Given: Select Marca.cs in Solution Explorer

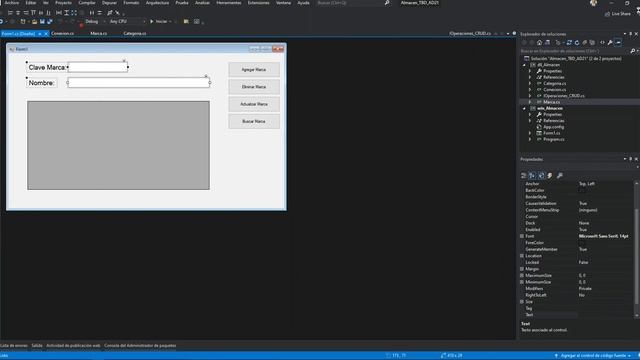Looking at the screenshot, I should [x=551, y=102].
